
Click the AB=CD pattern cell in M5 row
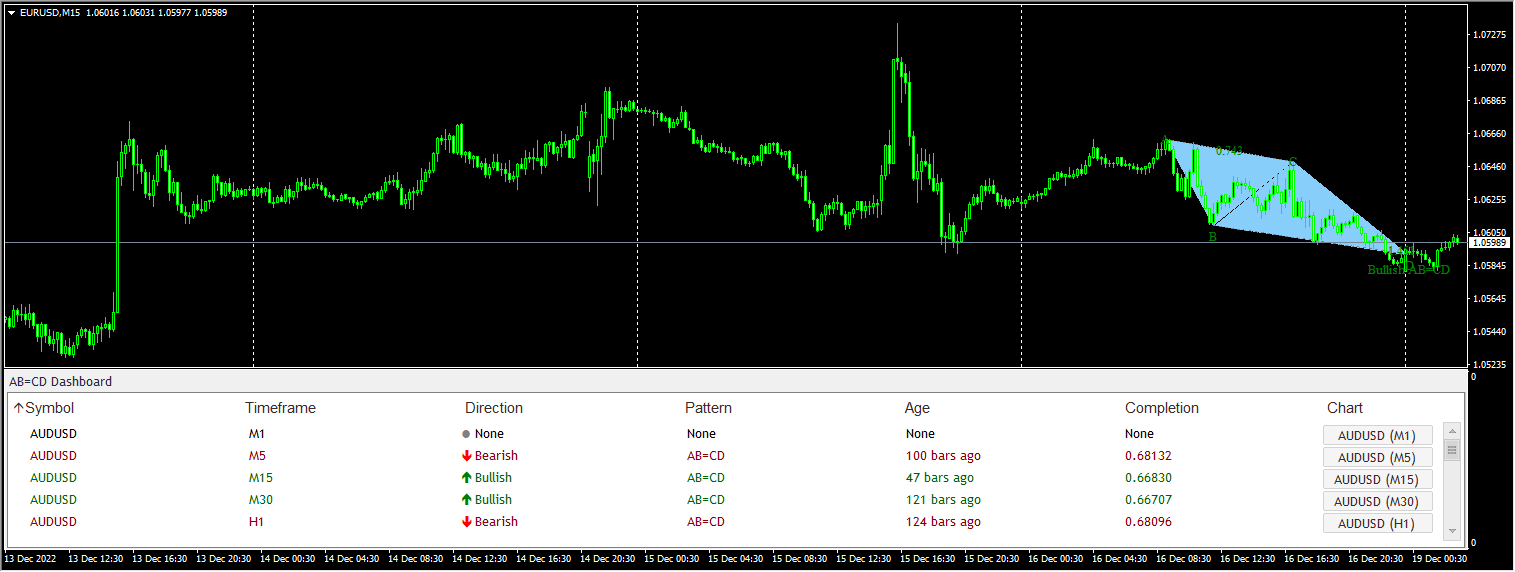tap(706, 456)
